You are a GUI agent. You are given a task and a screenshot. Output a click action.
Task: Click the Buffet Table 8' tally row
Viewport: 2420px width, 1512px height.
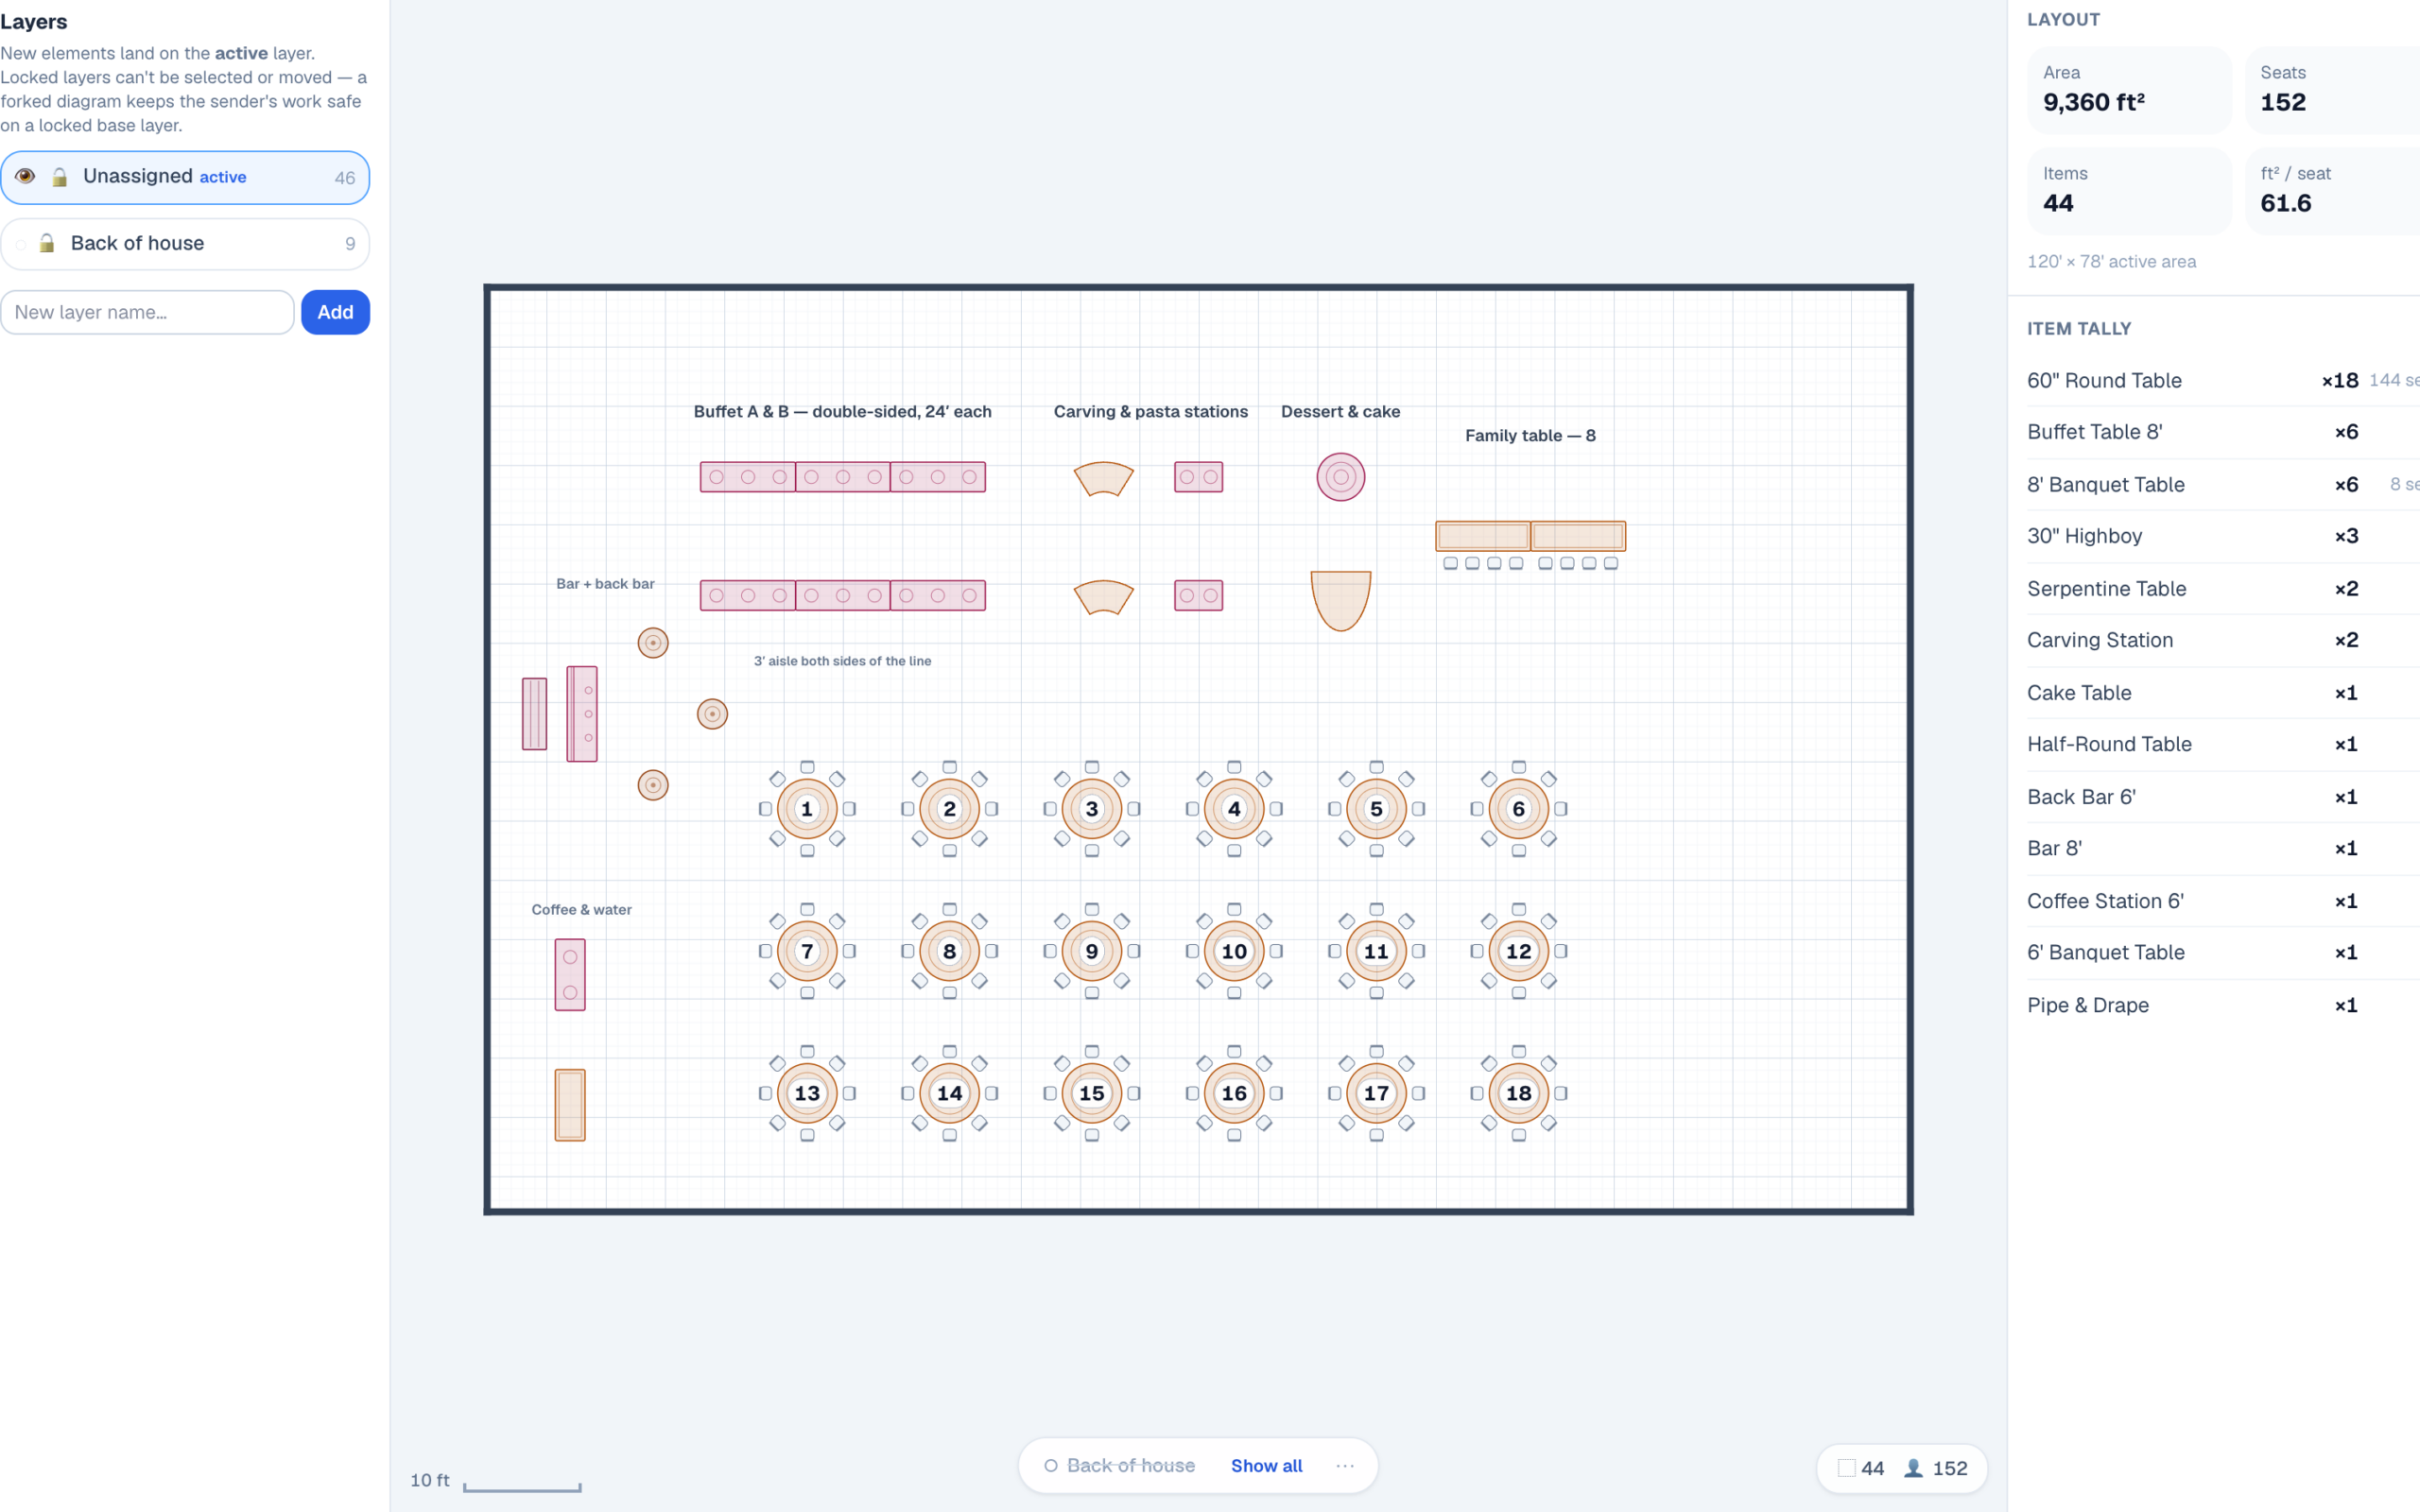2223,432
